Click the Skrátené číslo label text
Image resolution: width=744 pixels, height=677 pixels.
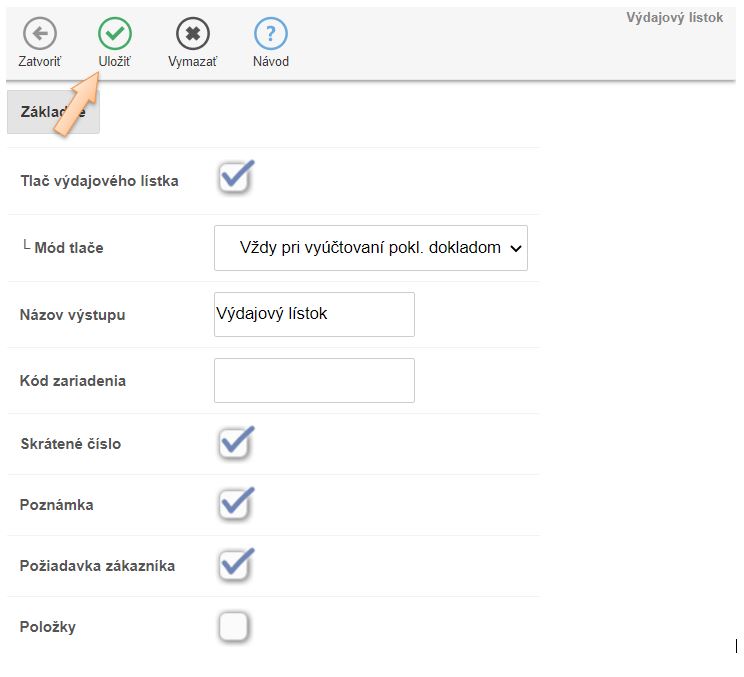click(x=70, y=443)
